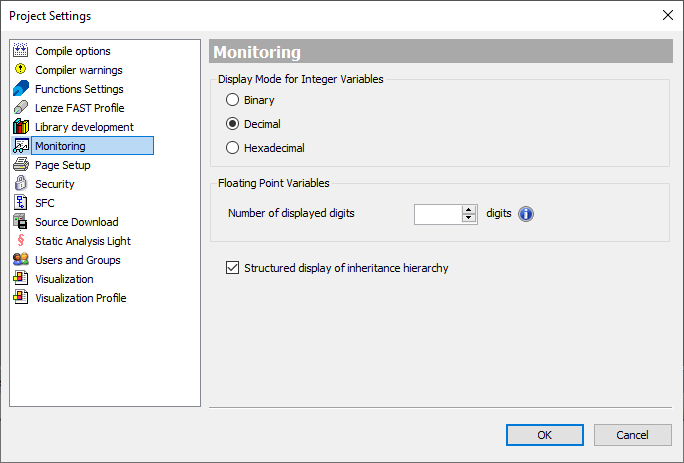Screen dimensions: 684x463
Task: Click the Monitoring header title
Action: click(257, 52)
